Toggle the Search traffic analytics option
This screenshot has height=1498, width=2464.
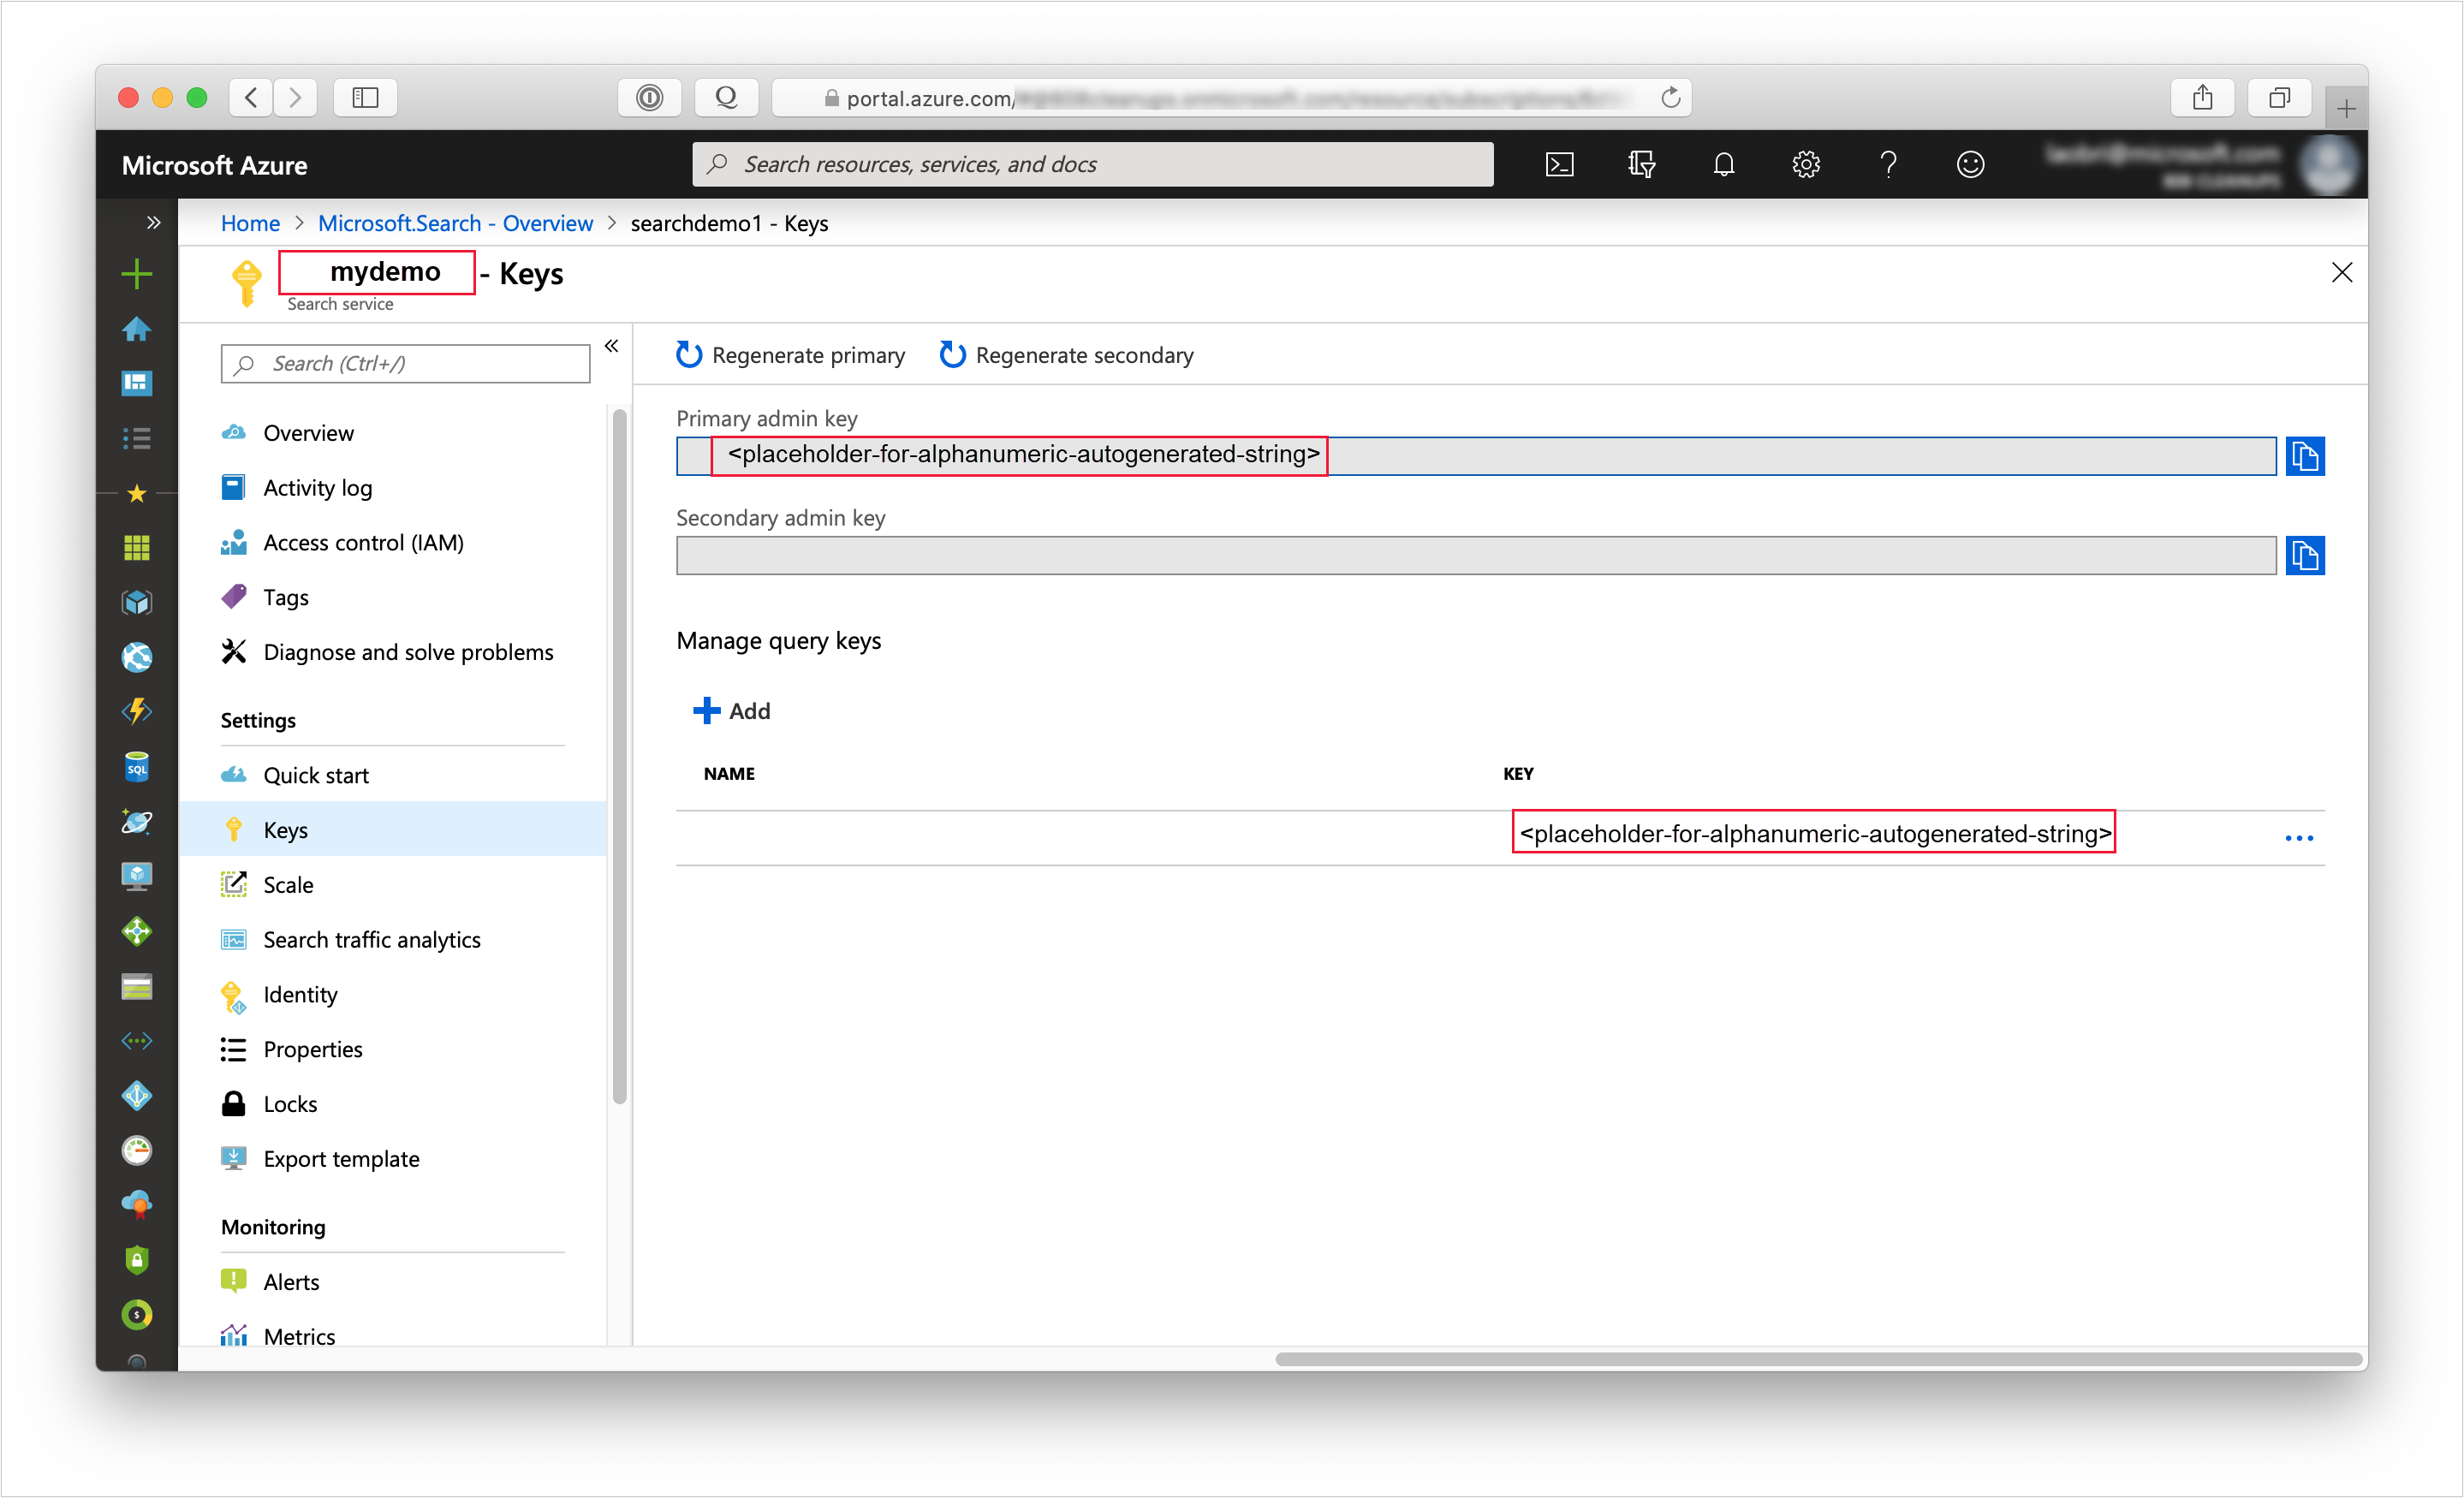pyautogui.click(x=372, y=940)
